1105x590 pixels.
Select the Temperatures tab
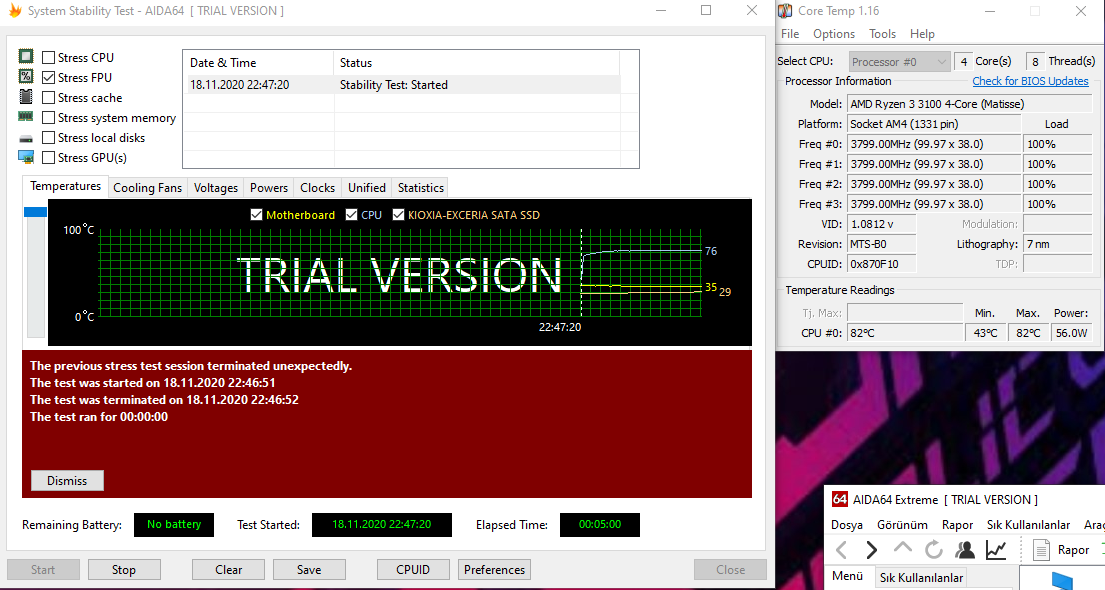point(66,186)
